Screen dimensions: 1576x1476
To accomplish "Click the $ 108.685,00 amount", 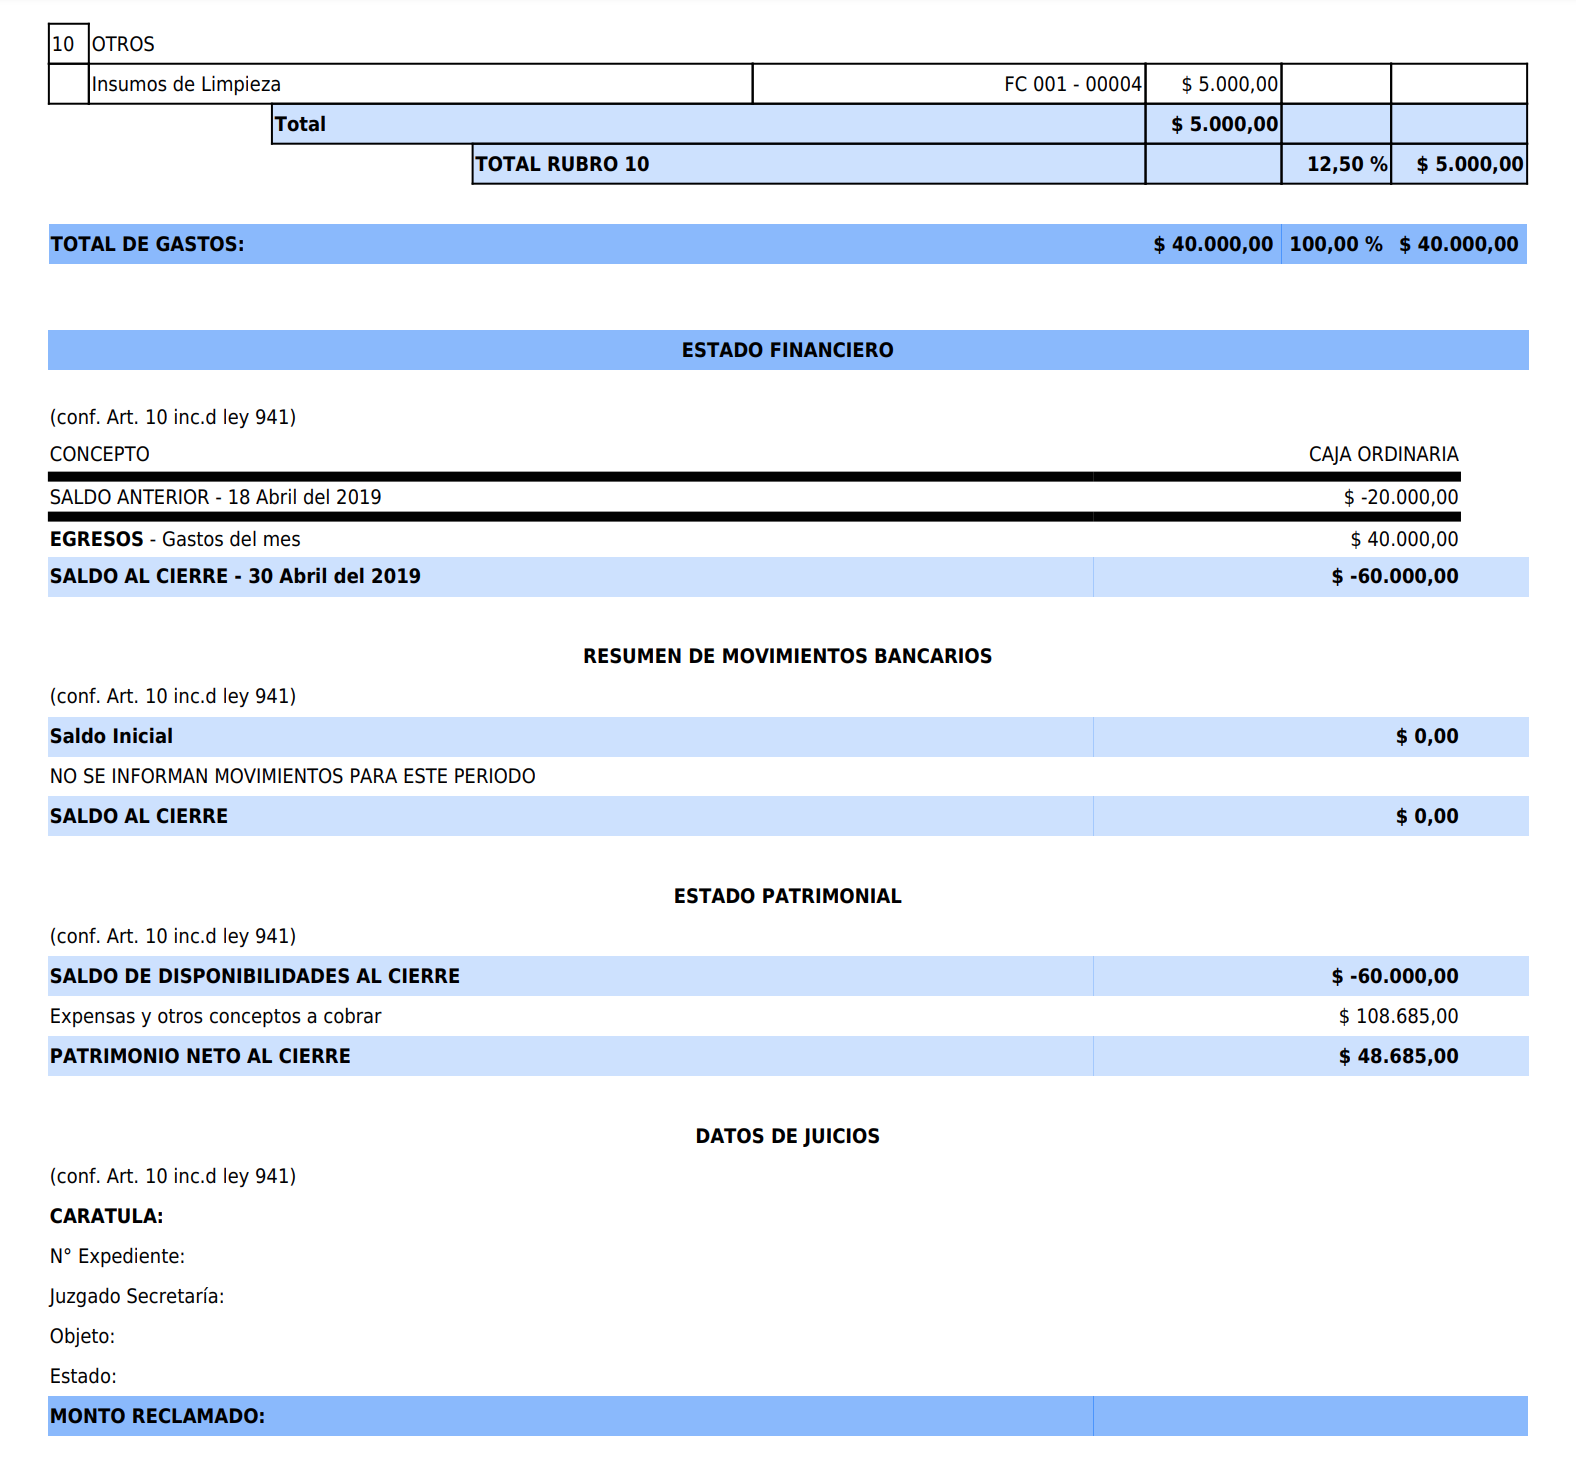I will tap(1397, 1016).
